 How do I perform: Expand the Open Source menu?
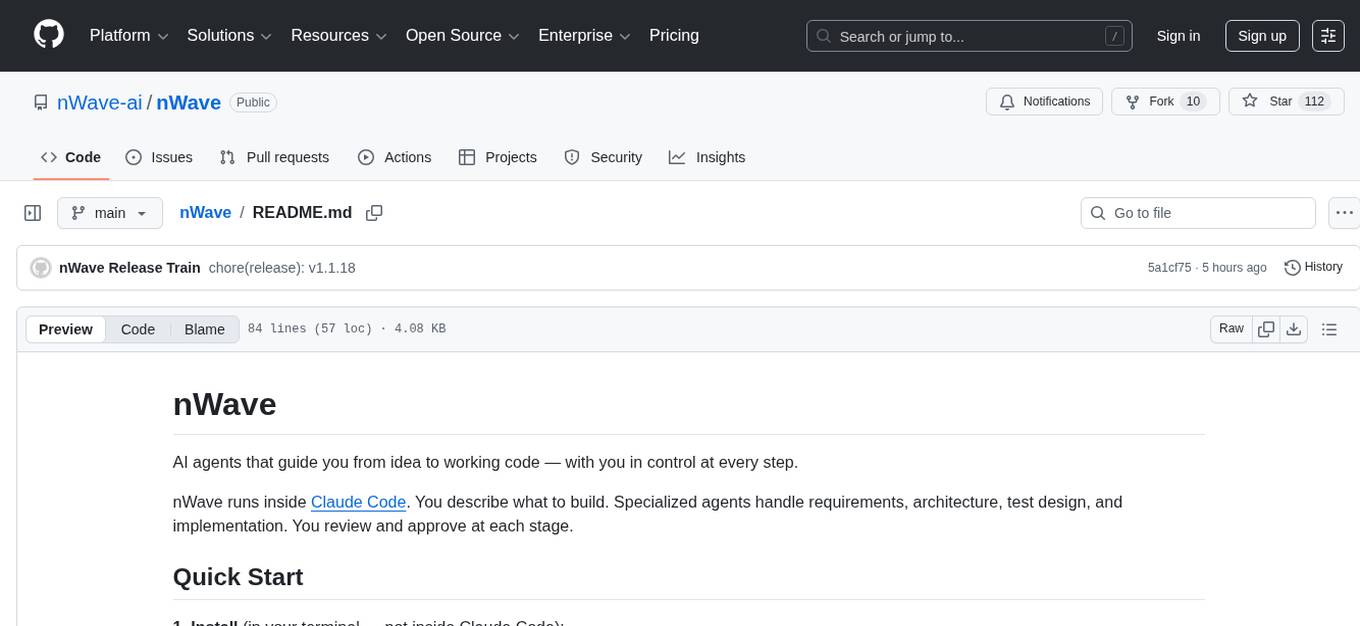(461, 36)
